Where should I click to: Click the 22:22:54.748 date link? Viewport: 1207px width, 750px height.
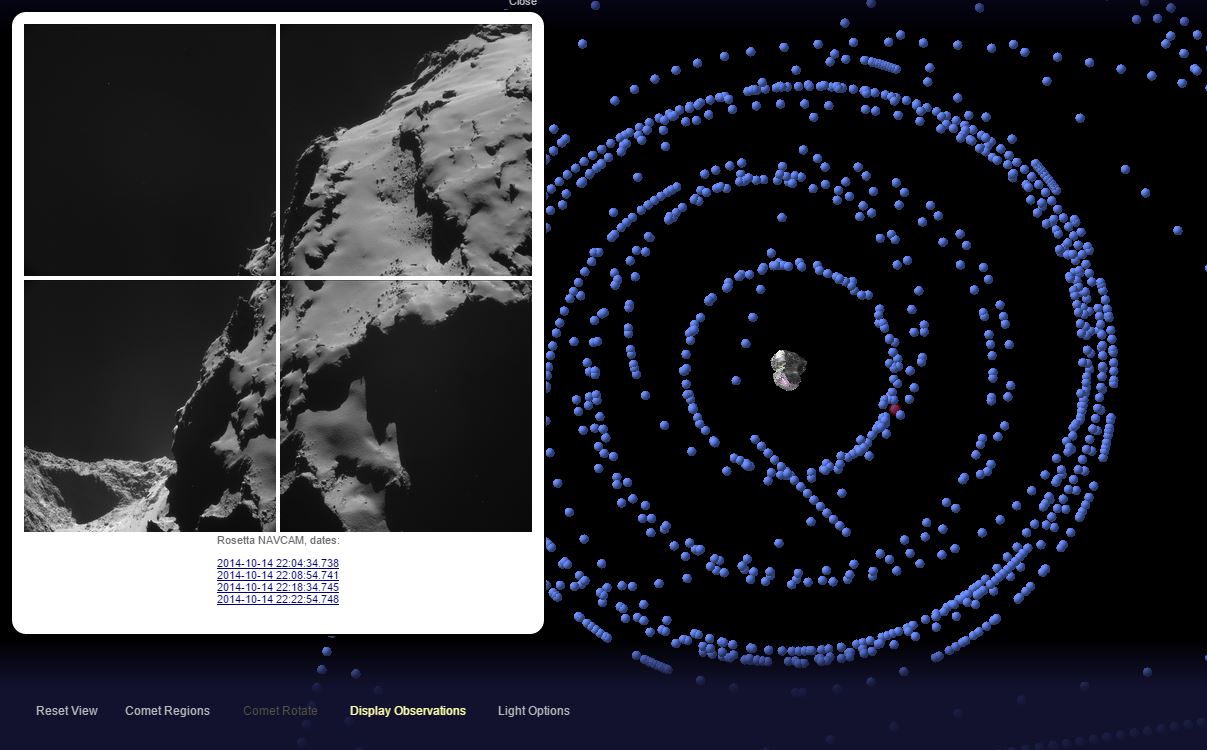click(278, 600)
